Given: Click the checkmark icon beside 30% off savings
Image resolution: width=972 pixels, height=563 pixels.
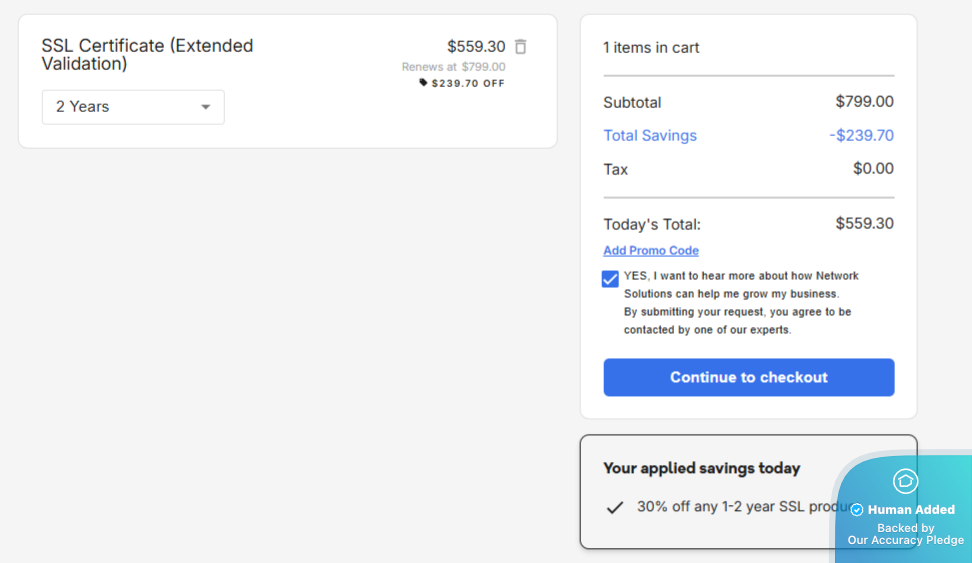Looking at the screenshot, I should click(615, 507).
